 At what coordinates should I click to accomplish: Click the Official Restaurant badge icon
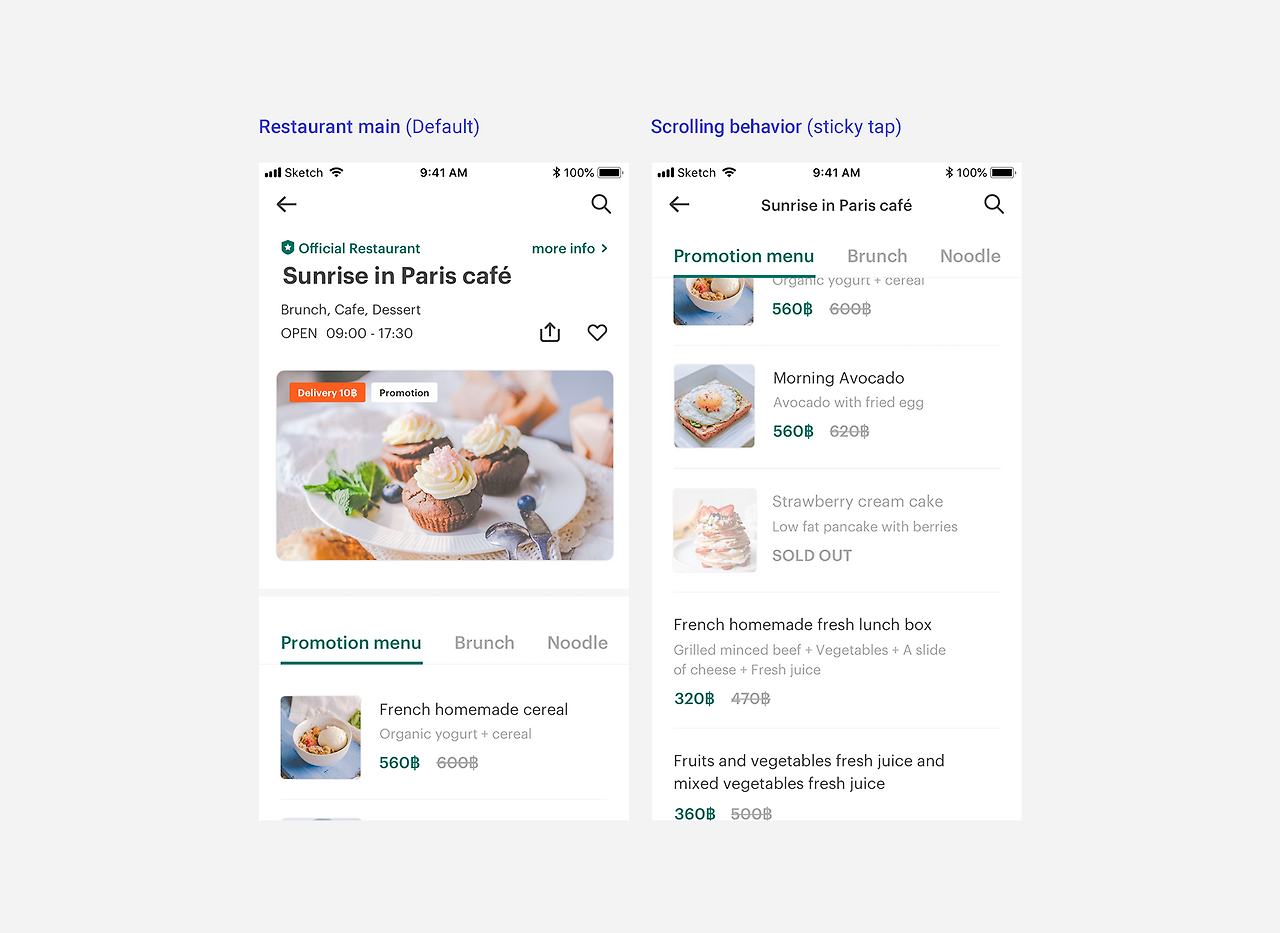[x=288, y=247]
